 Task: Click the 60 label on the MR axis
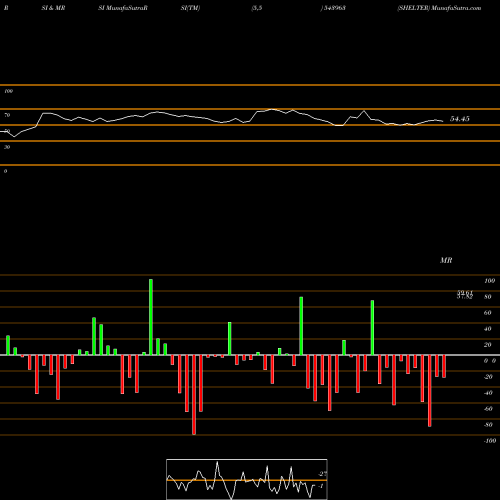(487, 313)
